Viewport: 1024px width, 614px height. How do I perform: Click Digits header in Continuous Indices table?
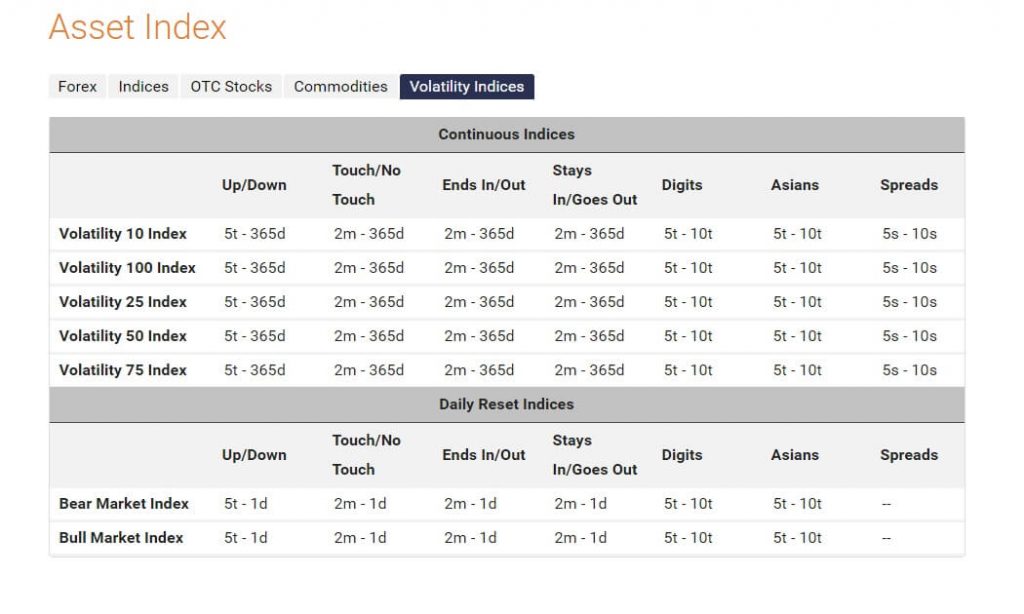682,186
